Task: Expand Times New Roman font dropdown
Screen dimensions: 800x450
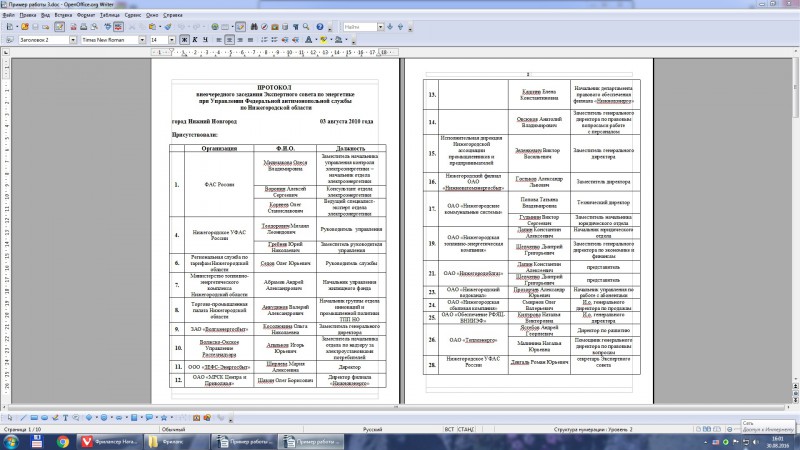Action: (142, 40)
